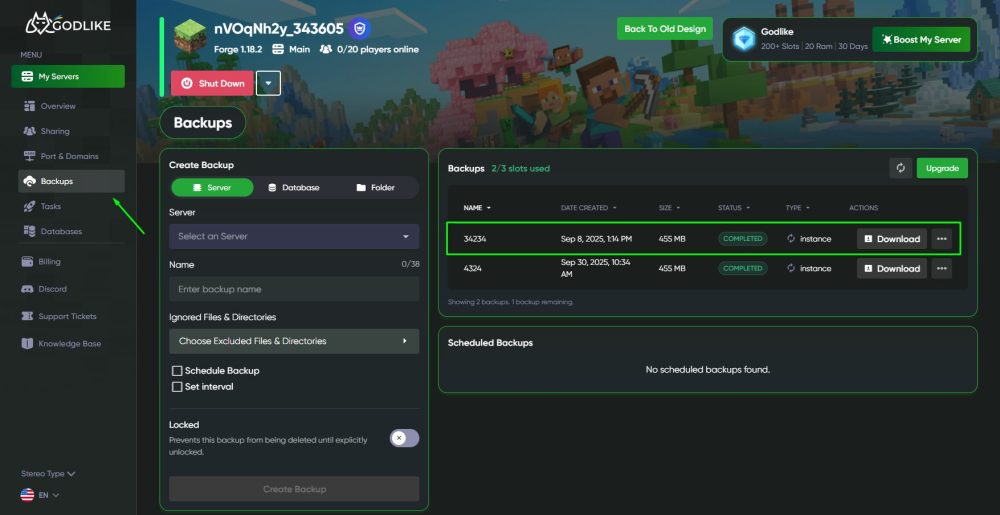Toggle the Locked backup switch
The width and height of the screenshot is (1000, 515).
click(x=404, y=438)
